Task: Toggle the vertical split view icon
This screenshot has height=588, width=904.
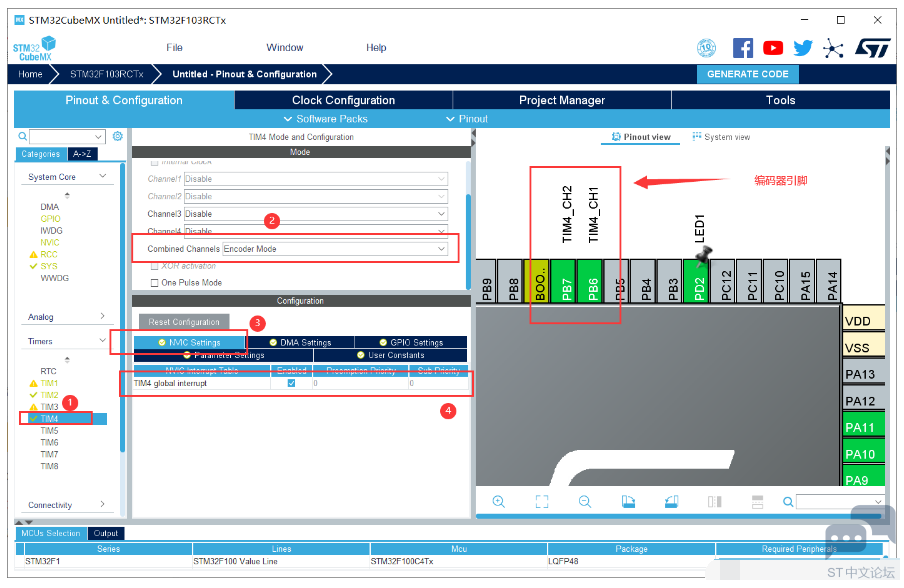Action: click(714, 502)
